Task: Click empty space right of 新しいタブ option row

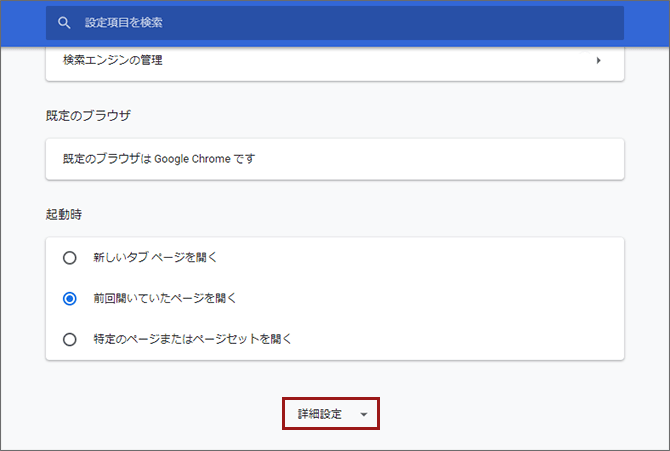Action: (x=450, y=257)
